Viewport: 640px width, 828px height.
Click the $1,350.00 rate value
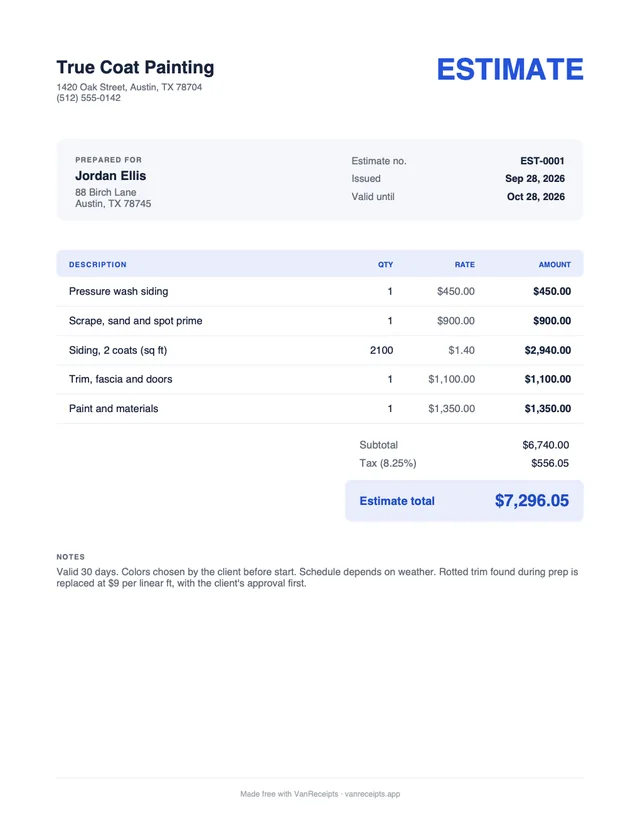(x=451, y=409)
